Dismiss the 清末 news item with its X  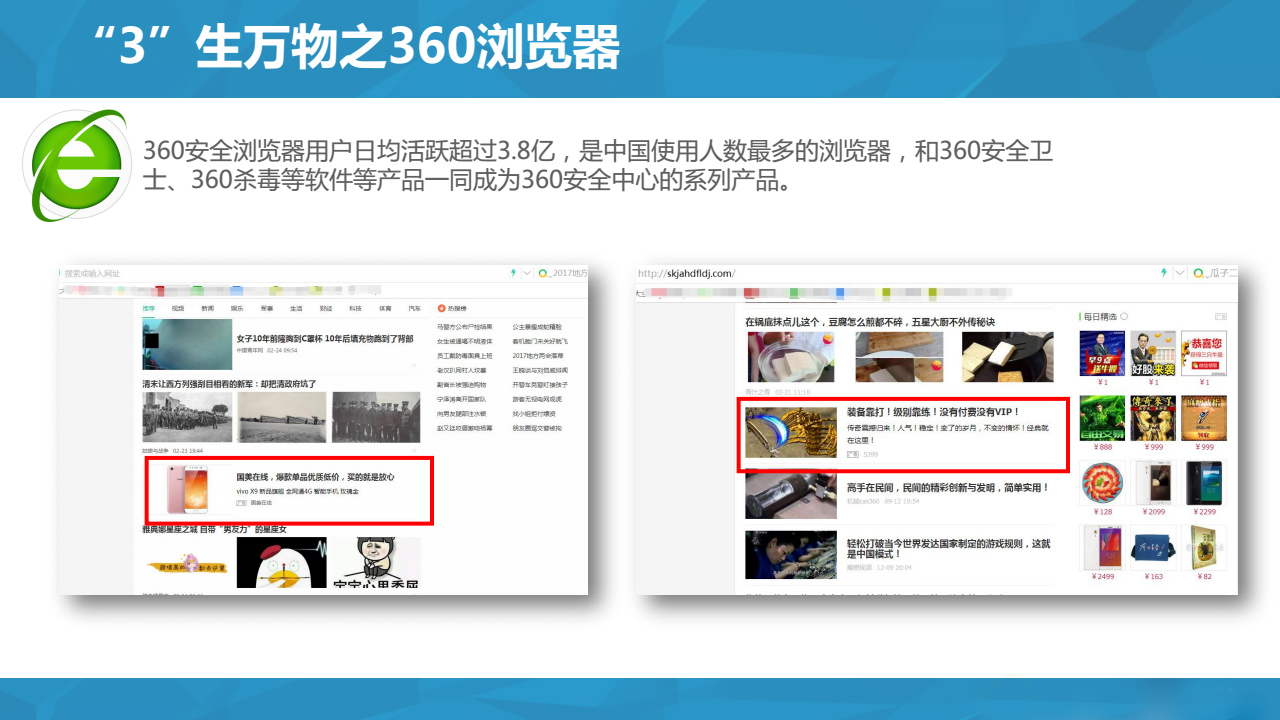[414, 451]
